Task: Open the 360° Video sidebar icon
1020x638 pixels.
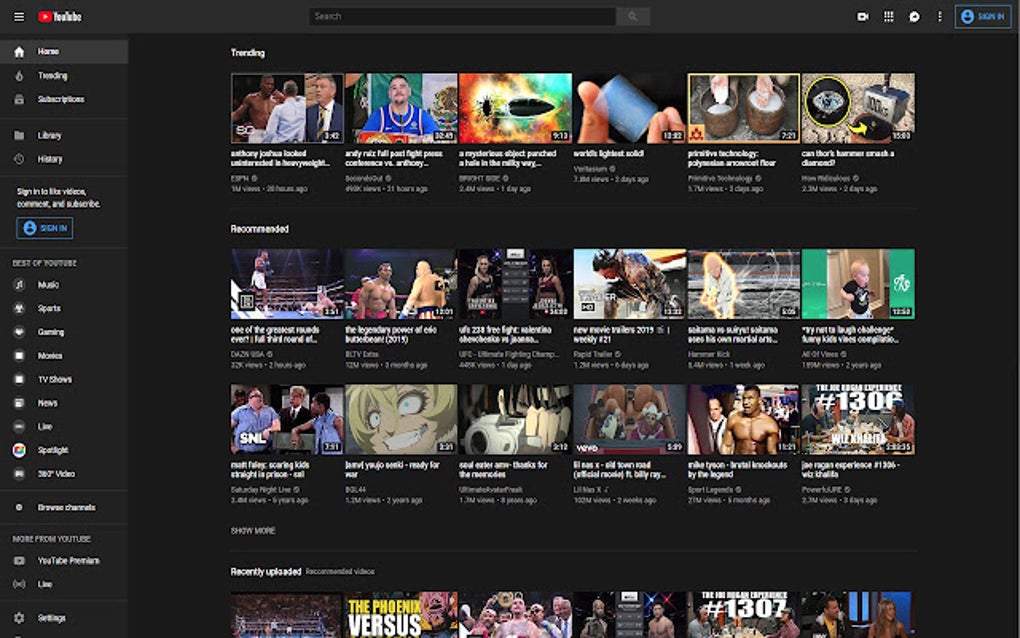Action: point(20,474)
